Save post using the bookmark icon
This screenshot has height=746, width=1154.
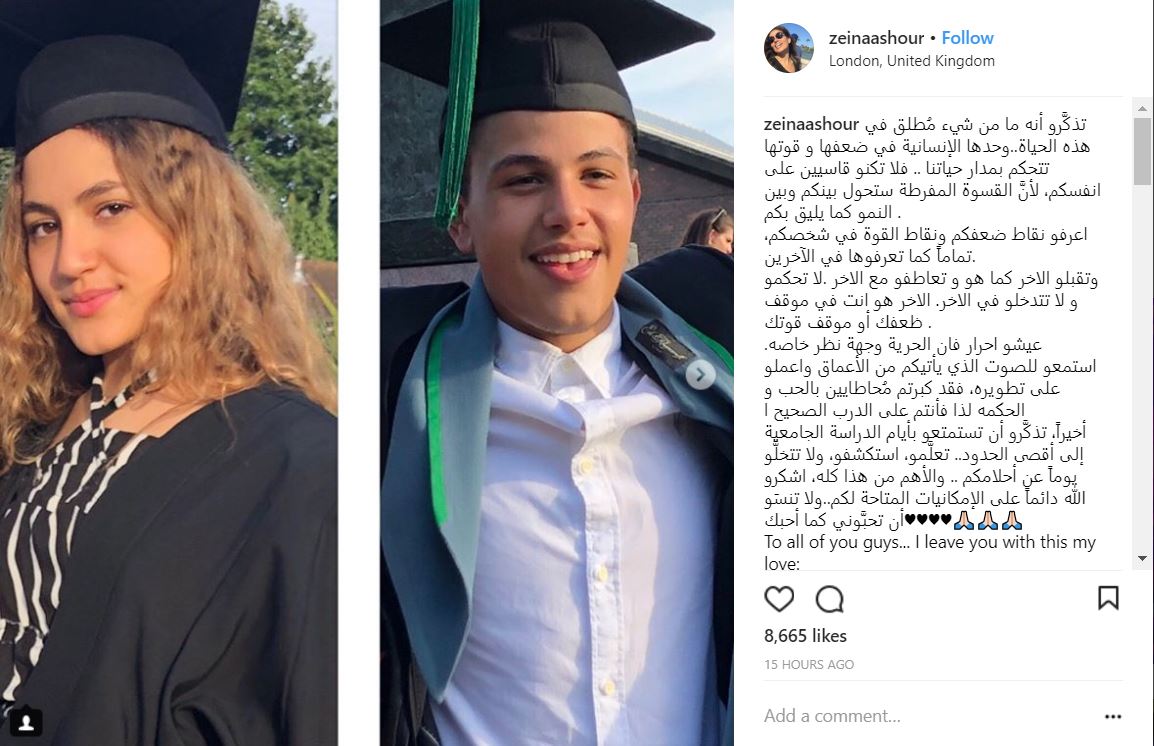pyautogui.click(x=1108, y=598)
